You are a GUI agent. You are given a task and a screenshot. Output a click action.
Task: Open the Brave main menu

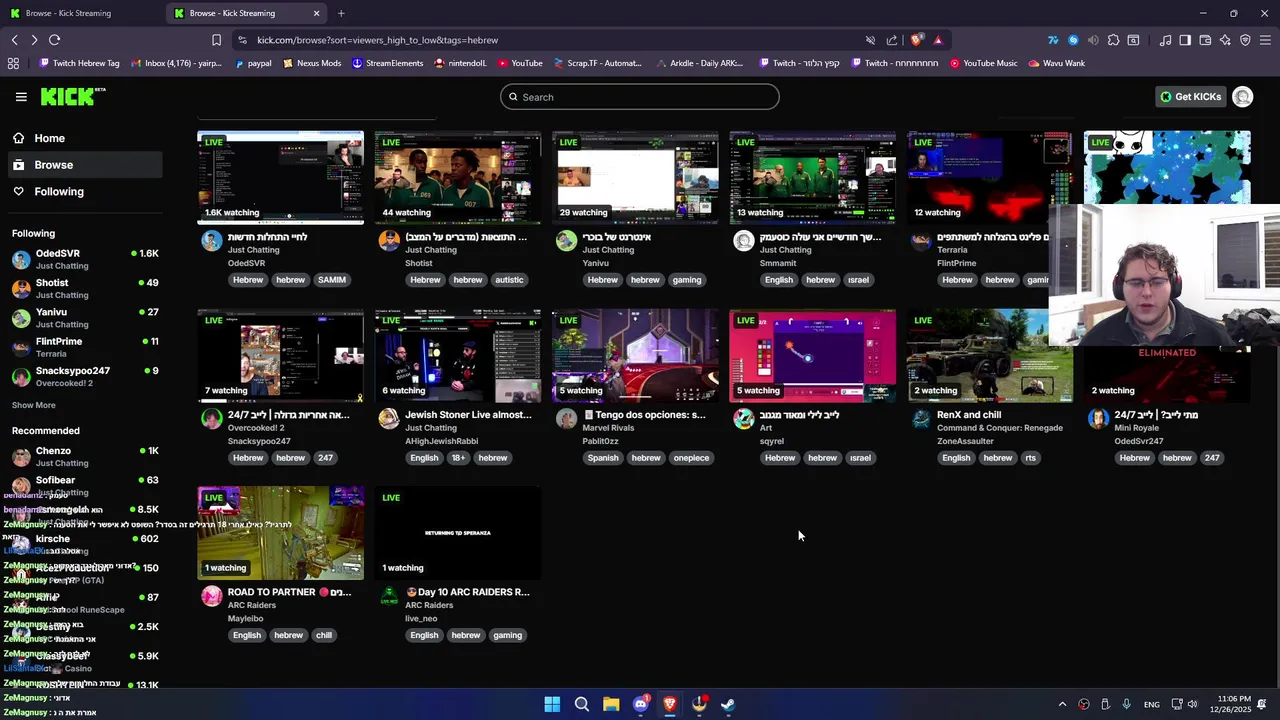click(x=1266, y=40)
